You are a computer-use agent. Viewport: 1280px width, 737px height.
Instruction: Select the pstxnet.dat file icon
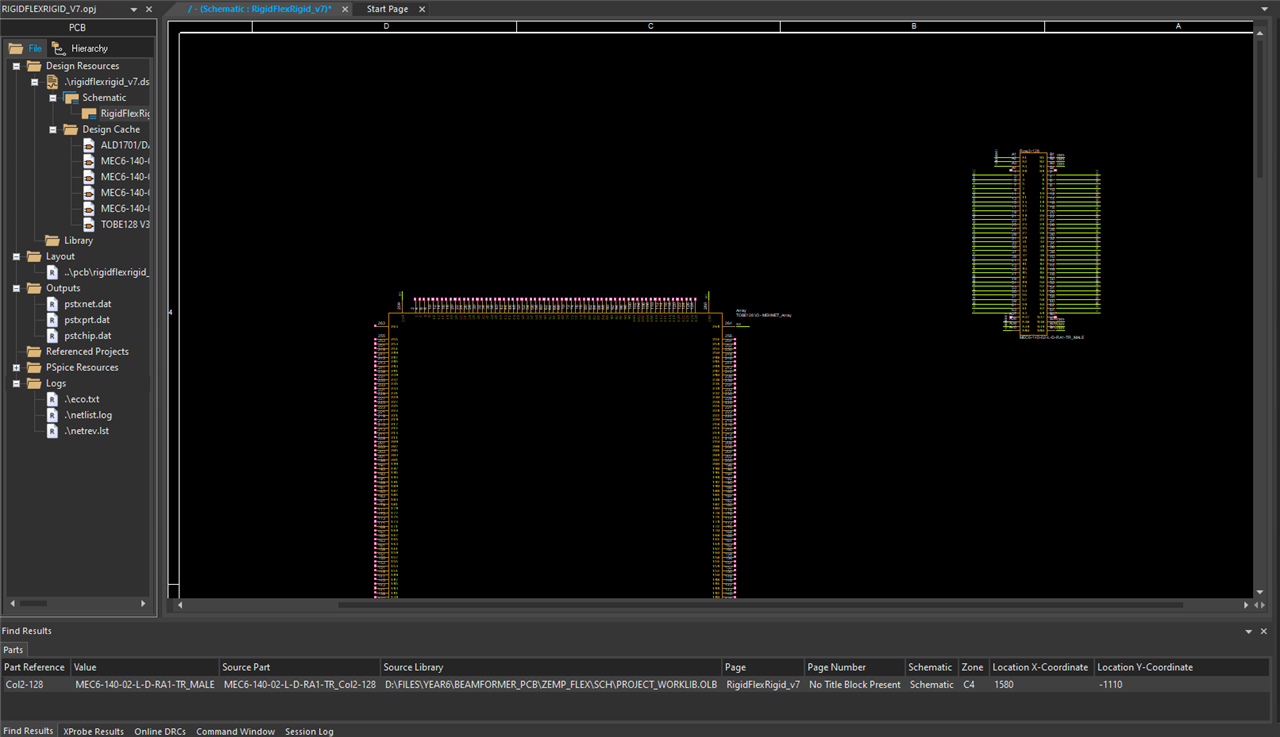(x=53, y=304)
